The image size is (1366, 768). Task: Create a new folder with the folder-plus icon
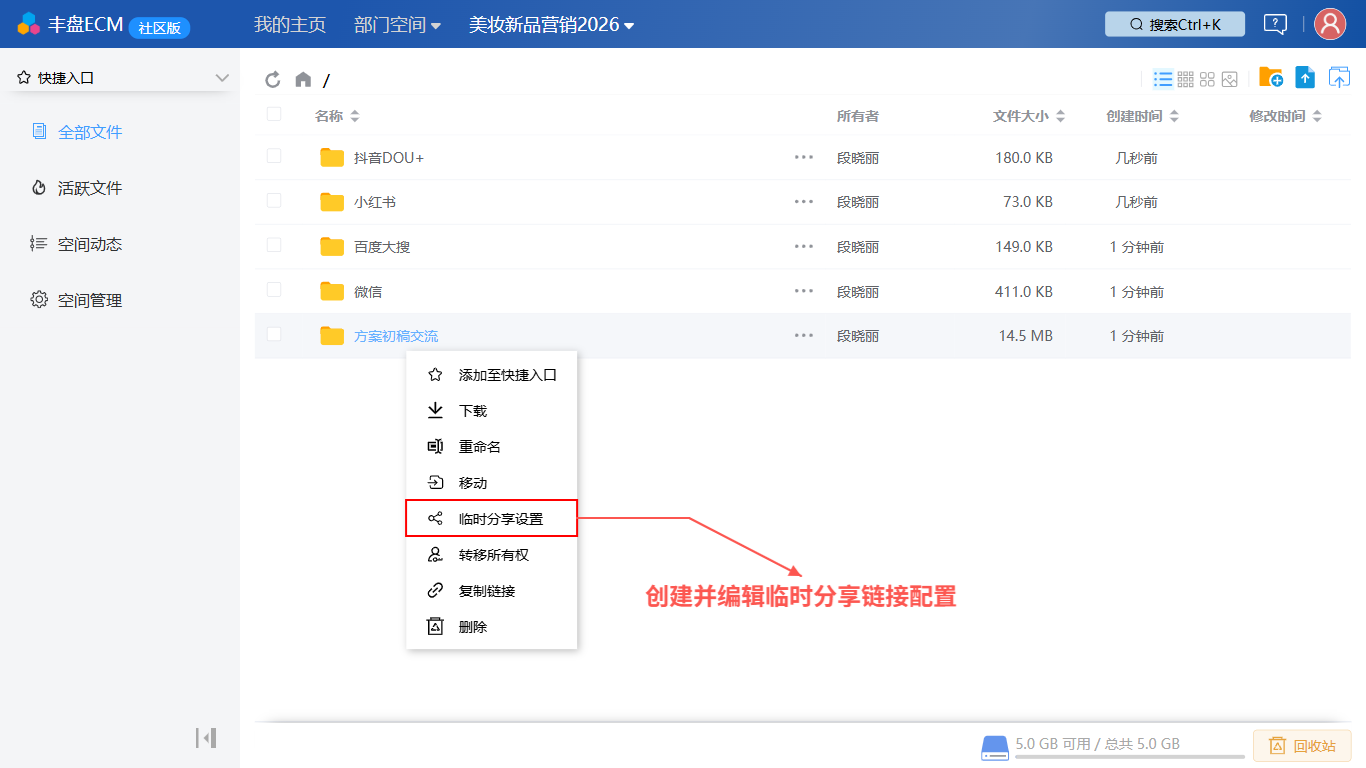[x=1271, y=77]
